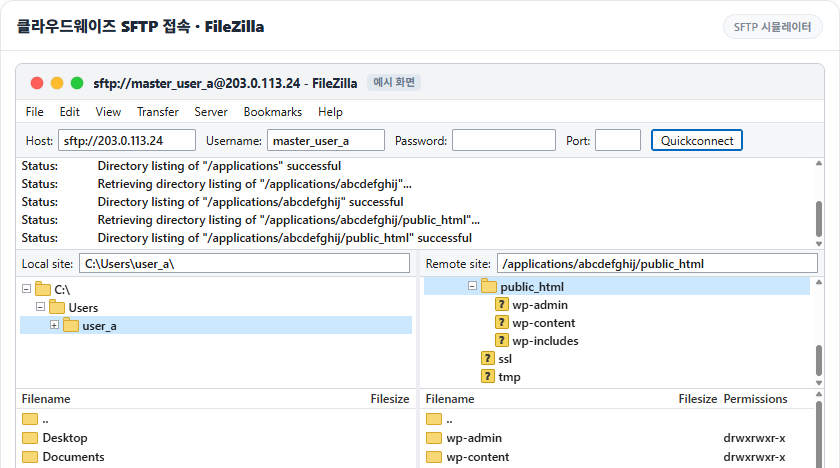Click the Quickconnect button
Viewport: 840px width, 468px height.
(x=696, y=140)
